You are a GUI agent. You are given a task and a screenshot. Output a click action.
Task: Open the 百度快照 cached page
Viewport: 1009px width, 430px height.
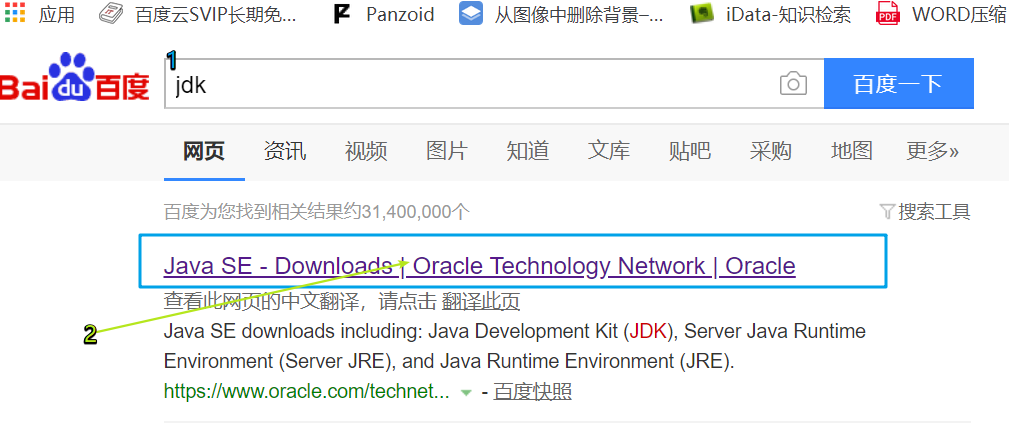tap(532, 391)
